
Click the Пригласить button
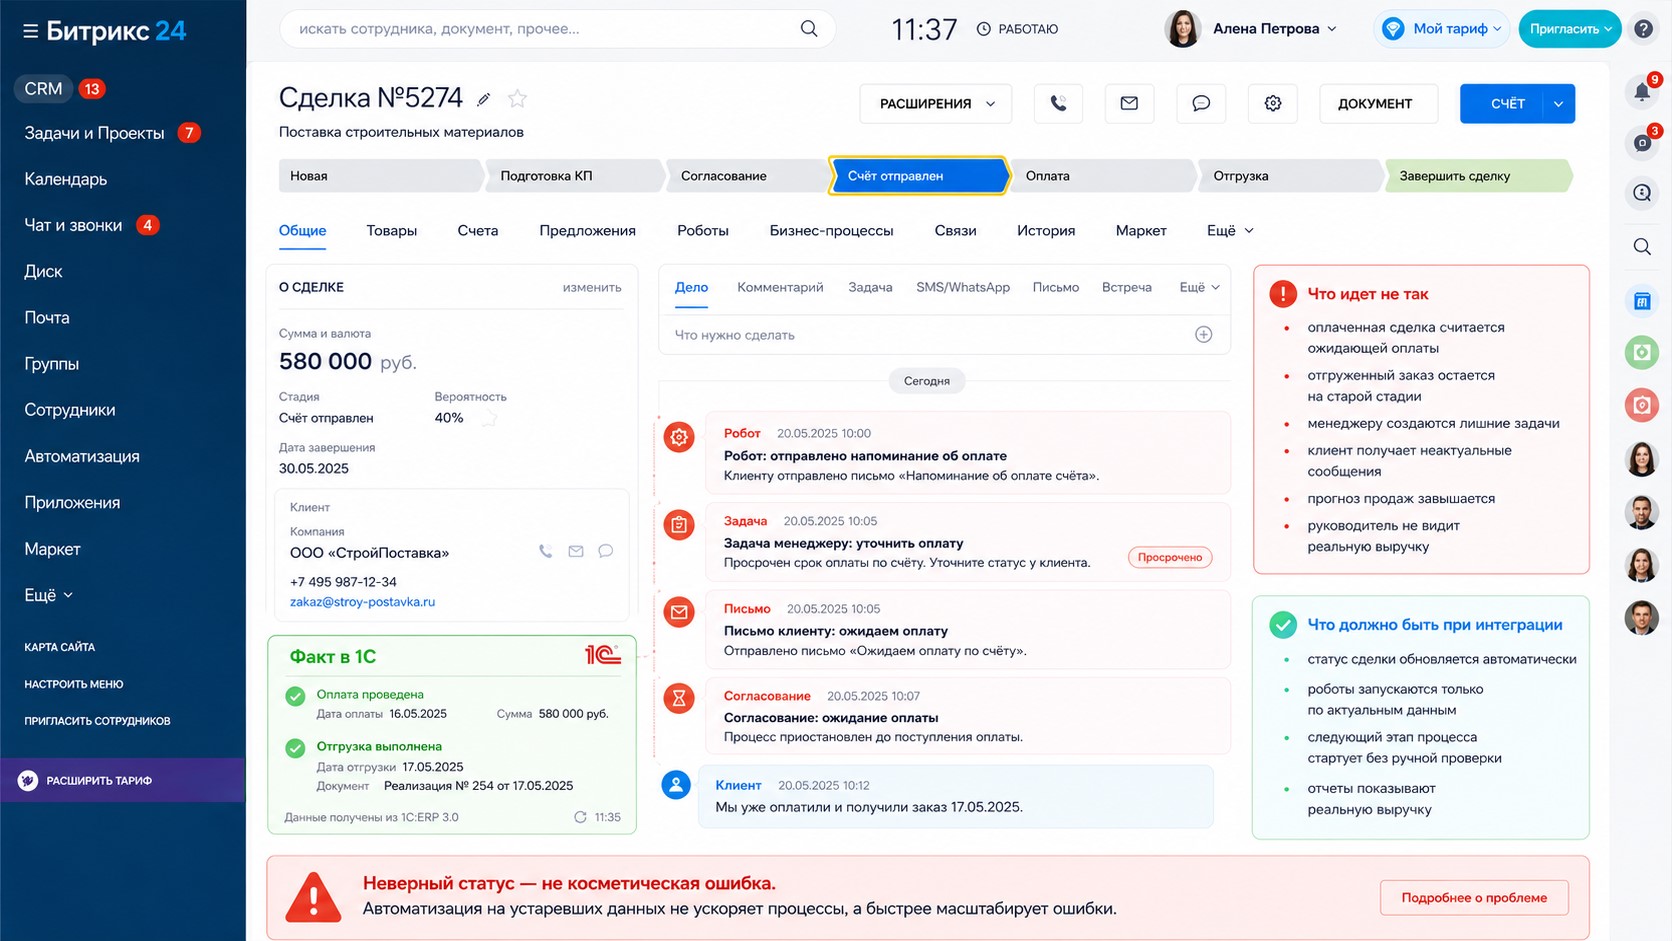(x=1570, y=29)
